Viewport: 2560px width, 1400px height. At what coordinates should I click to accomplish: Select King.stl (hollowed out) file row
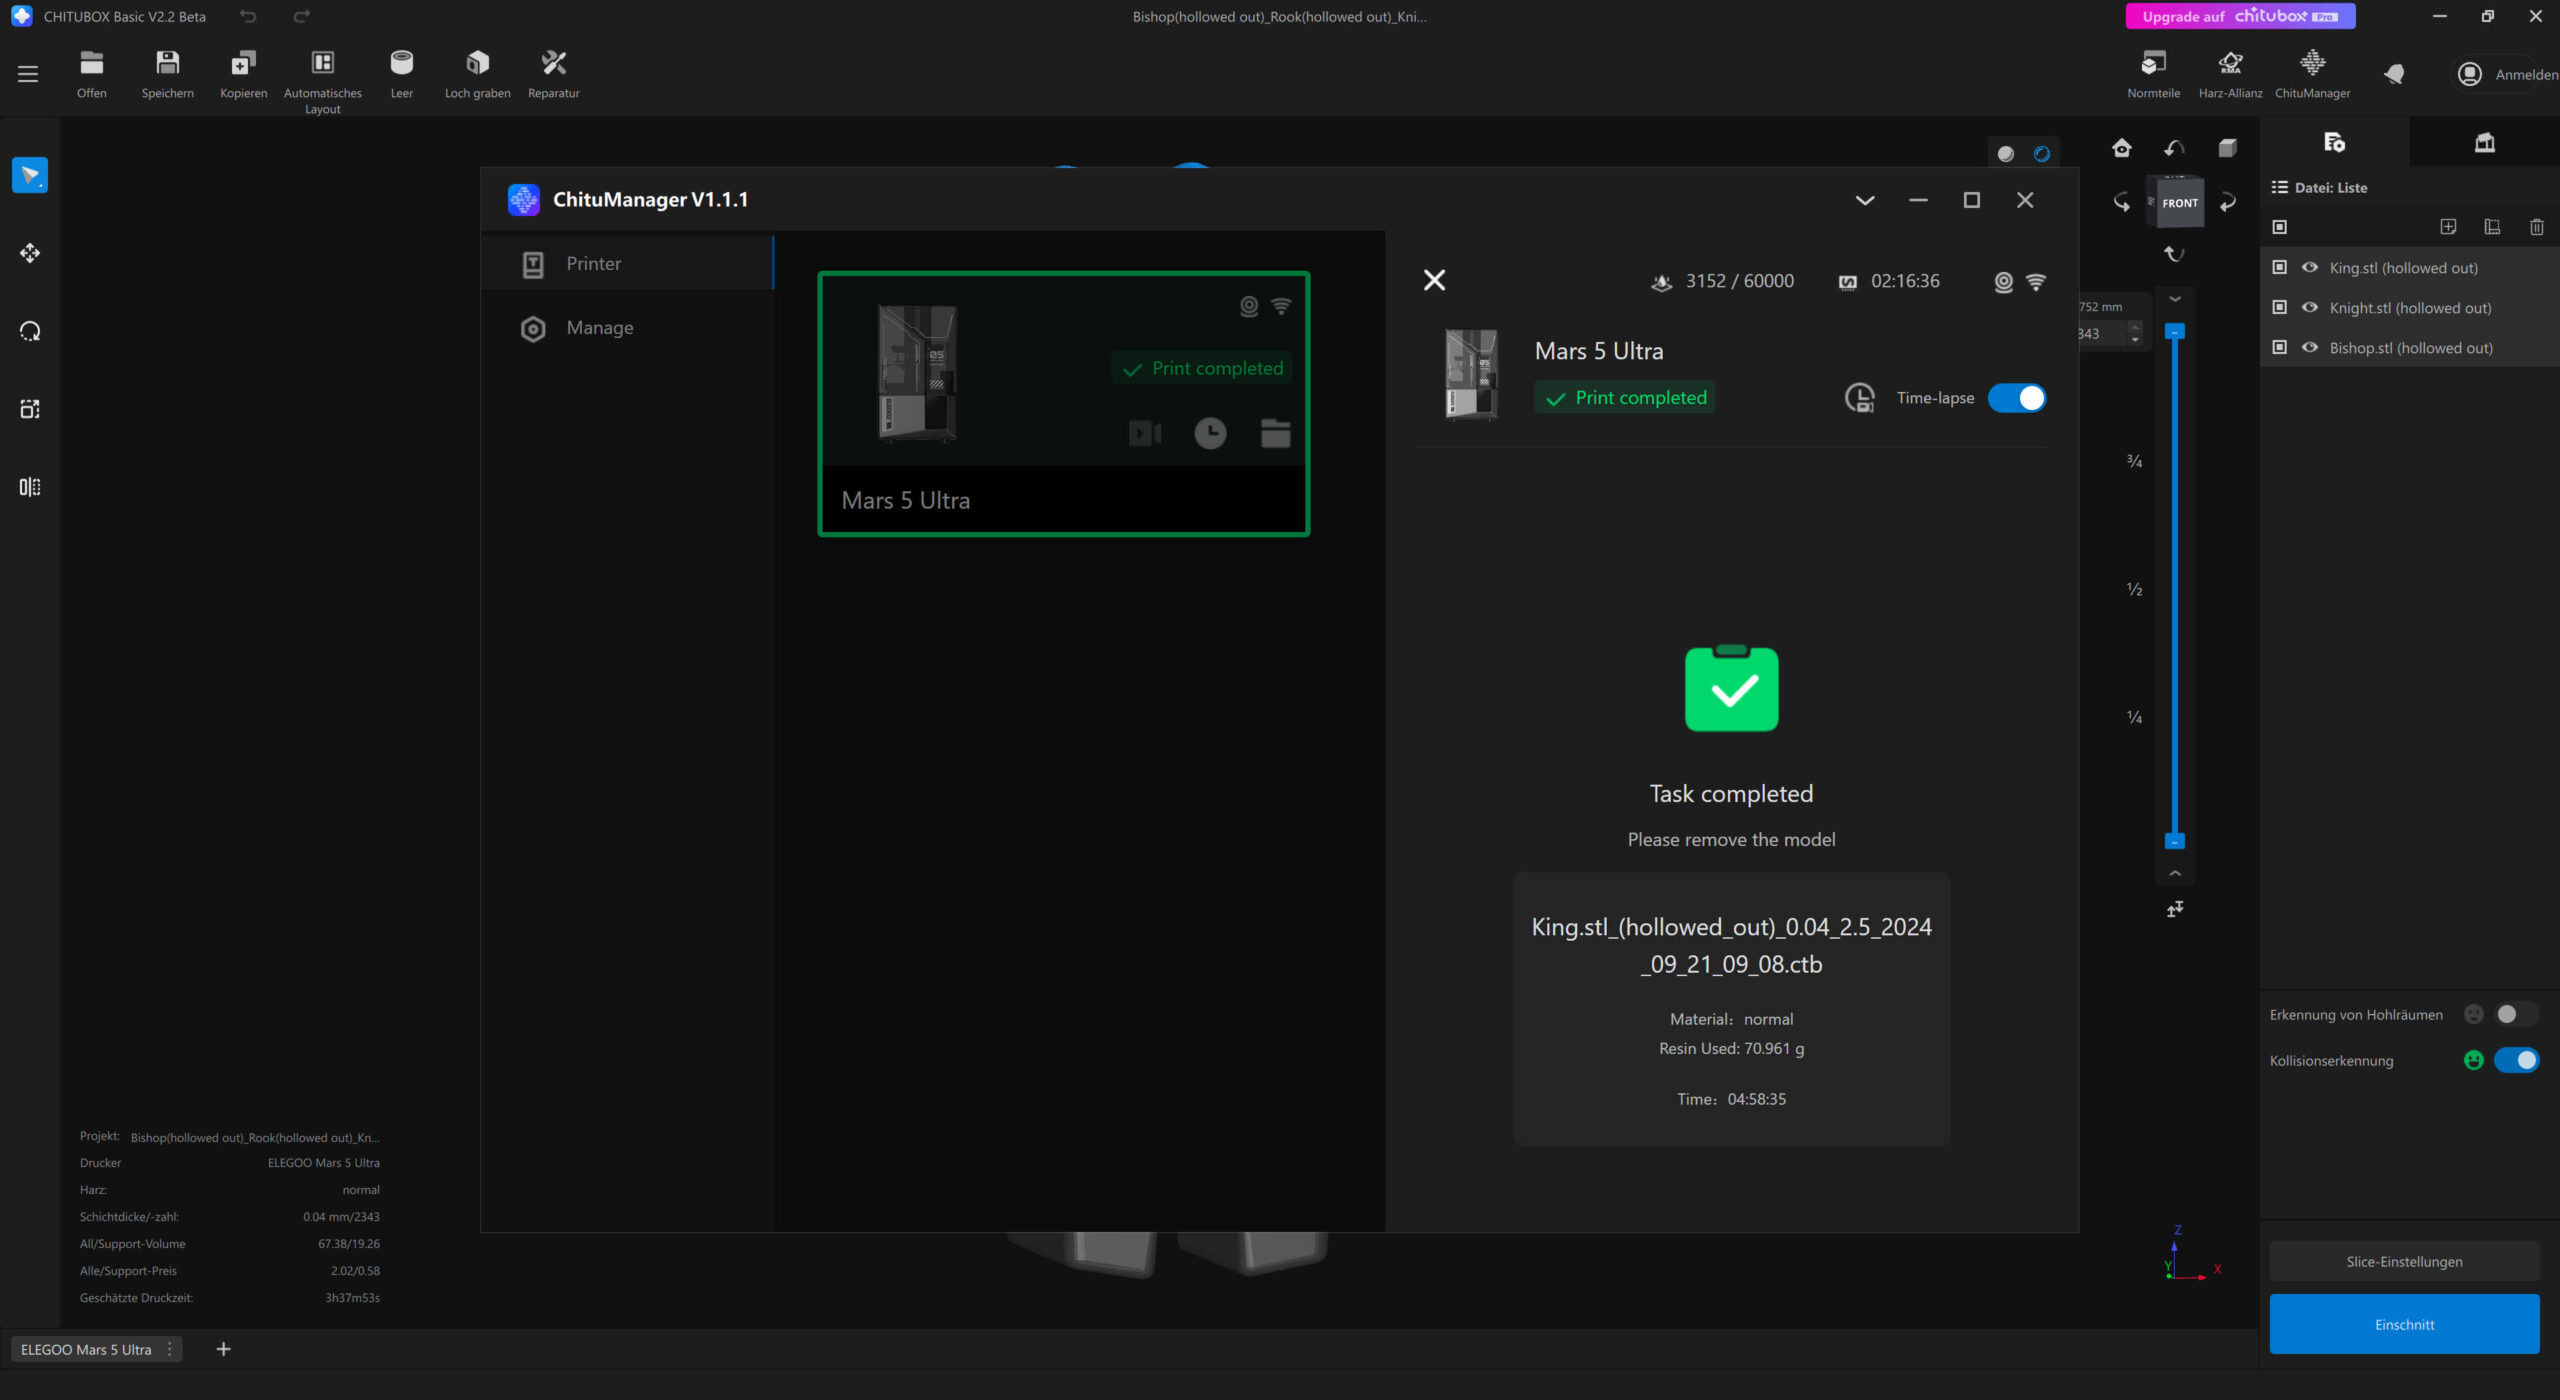tap(2409, 267)
